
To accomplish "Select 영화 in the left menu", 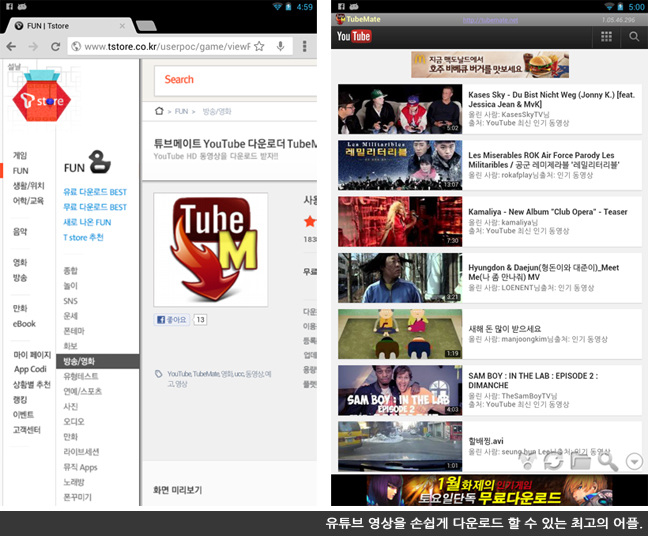I will (x=20, y=262).
